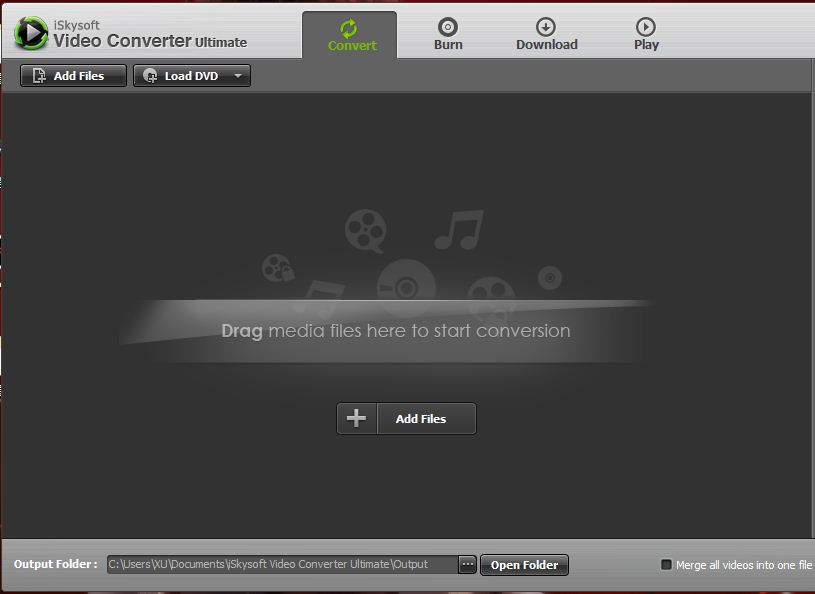Click the large plus icon in center

(x=357, y=419)
